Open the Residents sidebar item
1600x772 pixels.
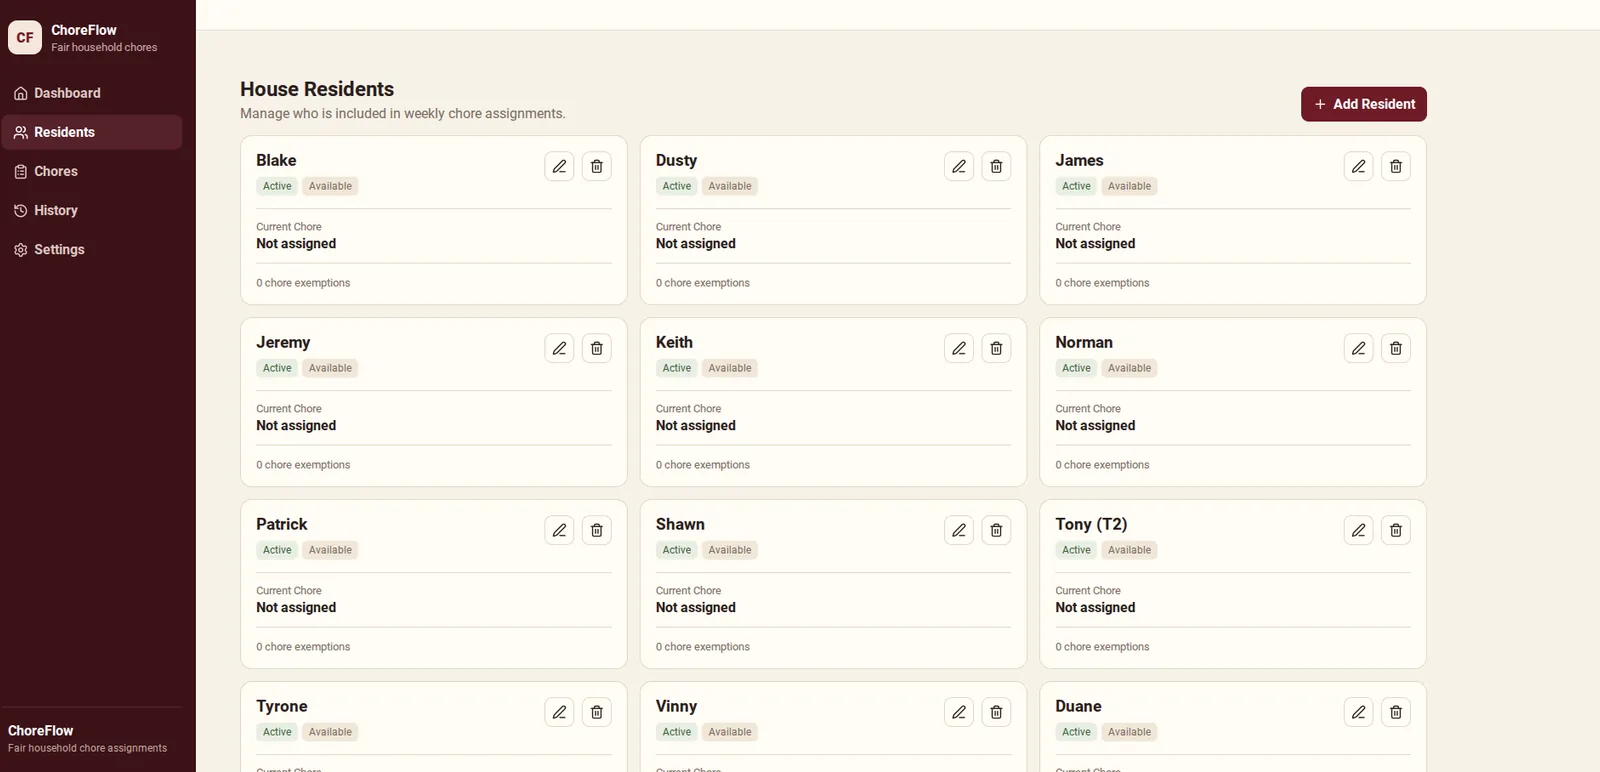pos(92,132)
